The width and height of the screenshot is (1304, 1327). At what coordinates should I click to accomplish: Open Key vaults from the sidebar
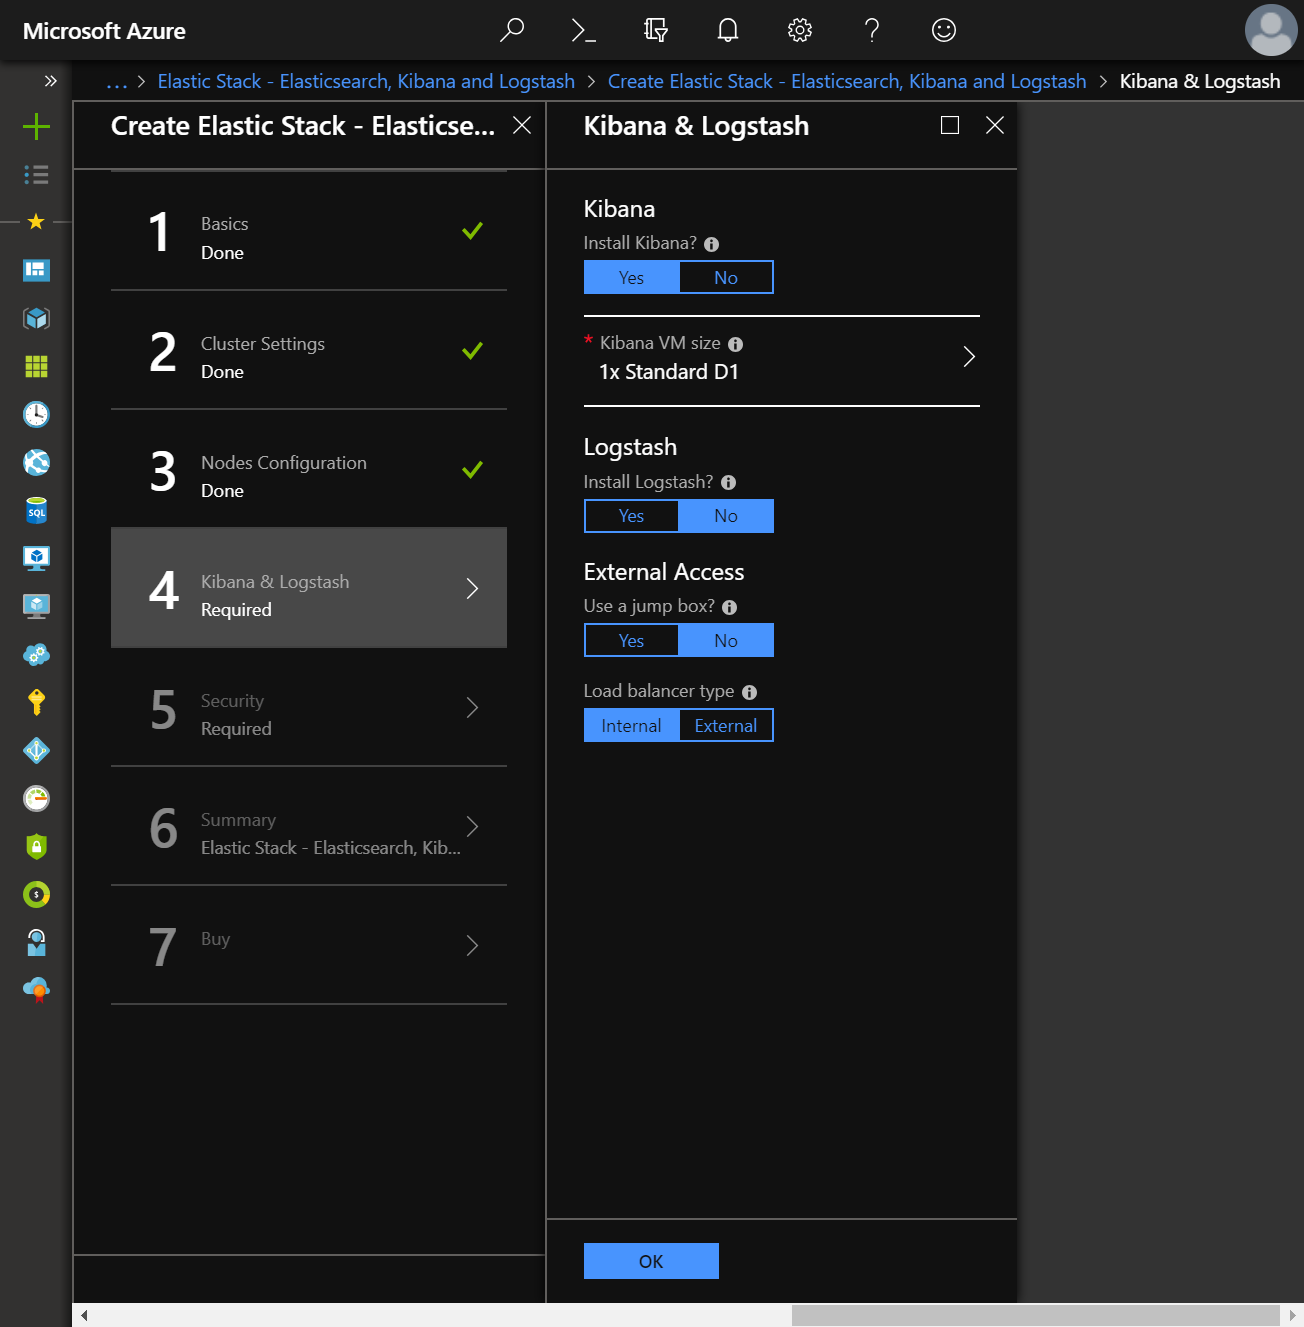pyautogui.click(x=36, y=702)
